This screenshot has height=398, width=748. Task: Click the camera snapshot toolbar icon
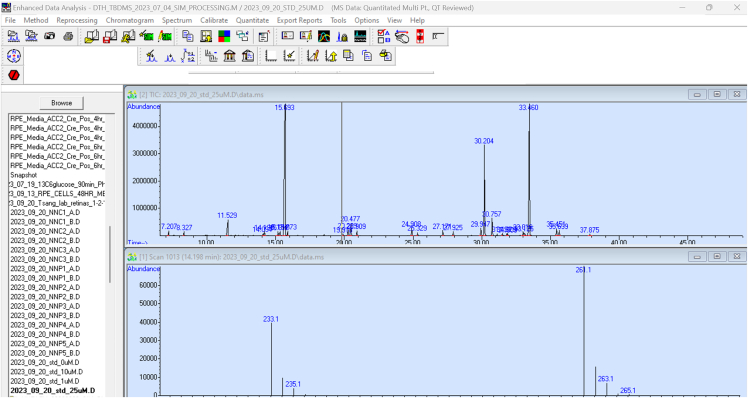point(50,36)
